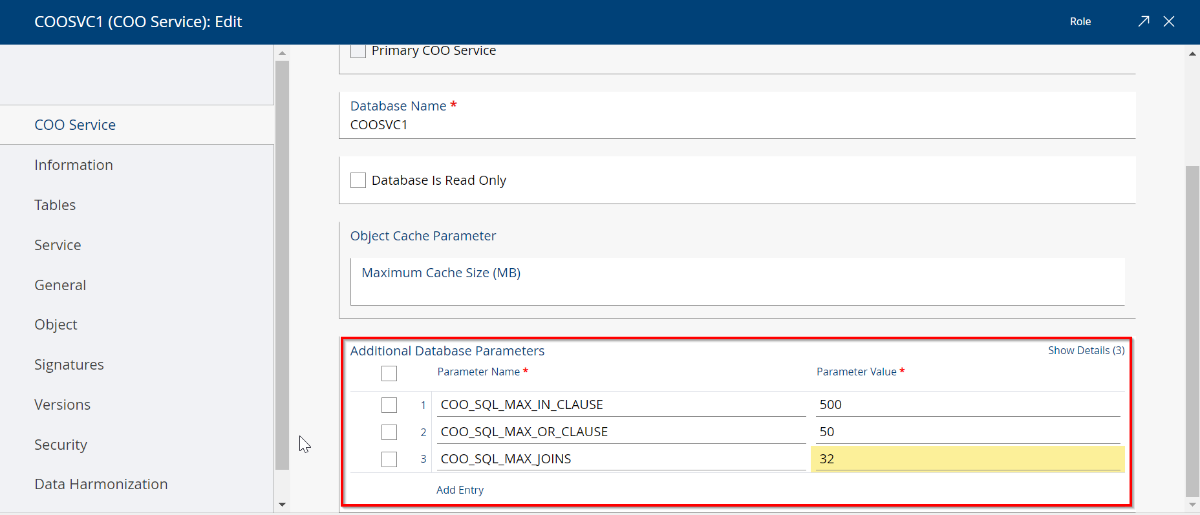
Task: Click the sidebar scroll up arrow
Action: (x=282, y=52)
